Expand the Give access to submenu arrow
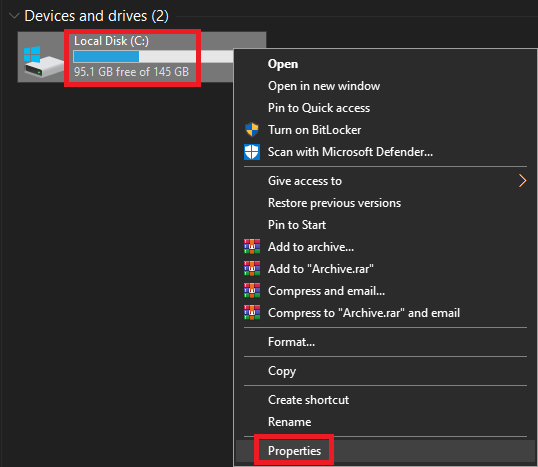Viewport: 538px width, 467px height. pos(522,181)
